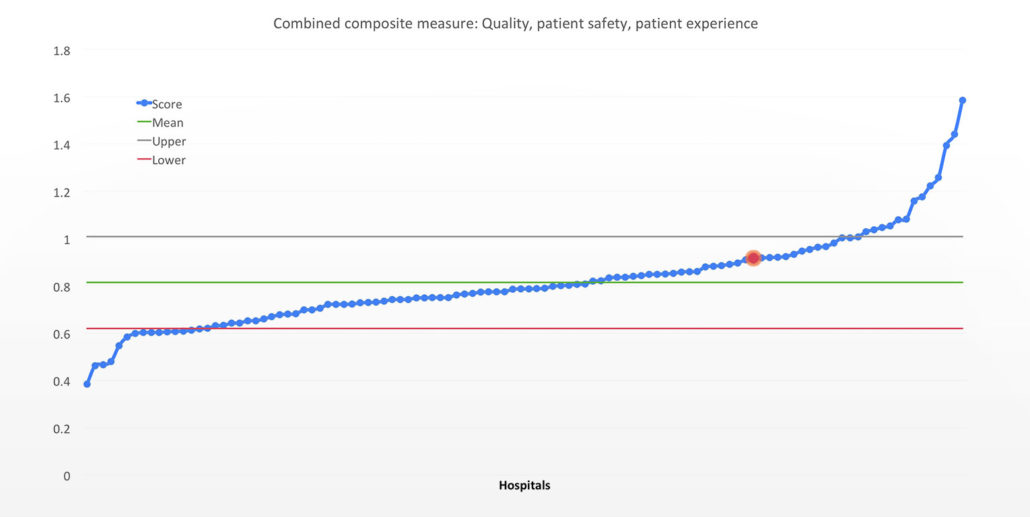Select the Upper legend entry
This screenshot has height=517, width=1030.
162,141
